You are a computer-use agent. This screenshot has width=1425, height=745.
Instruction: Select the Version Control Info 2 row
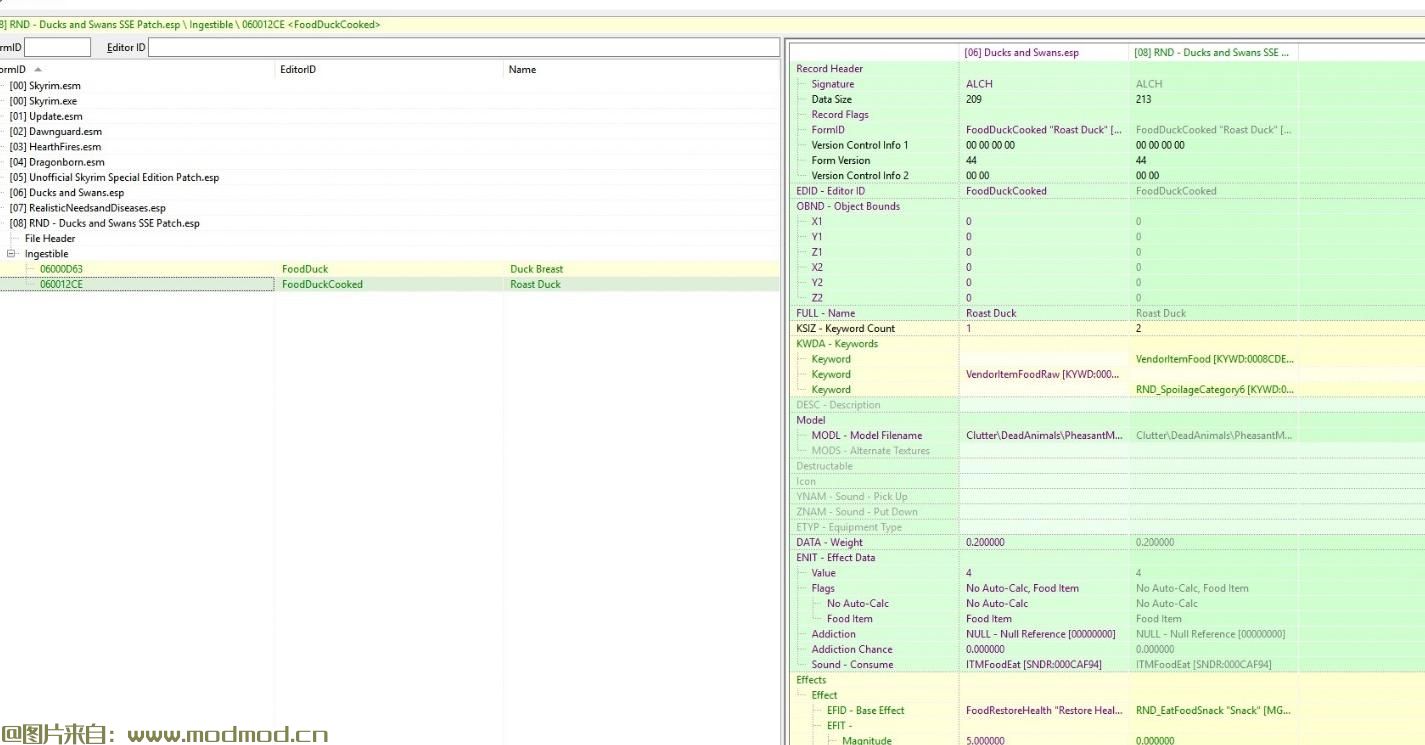pyautogui.click(x=860, y=176)
